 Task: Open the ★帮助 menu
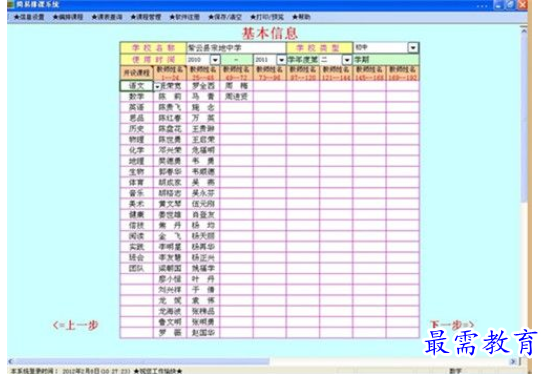(x=301, y=17)
